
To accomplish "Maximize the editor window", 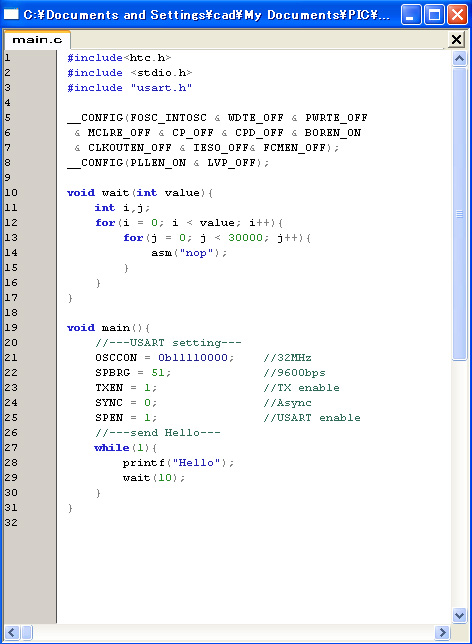I will pyautogui.click(x=434, y=15).
